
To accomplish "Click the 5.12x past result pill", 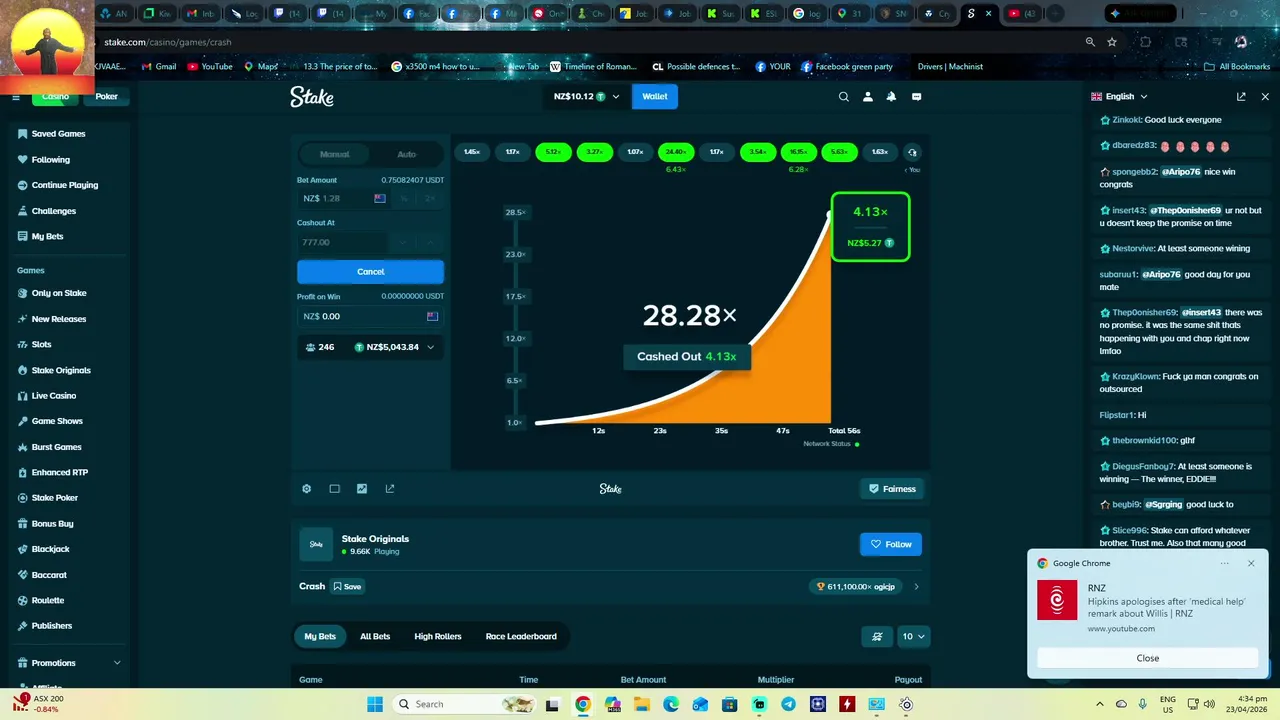I will 554,152.
